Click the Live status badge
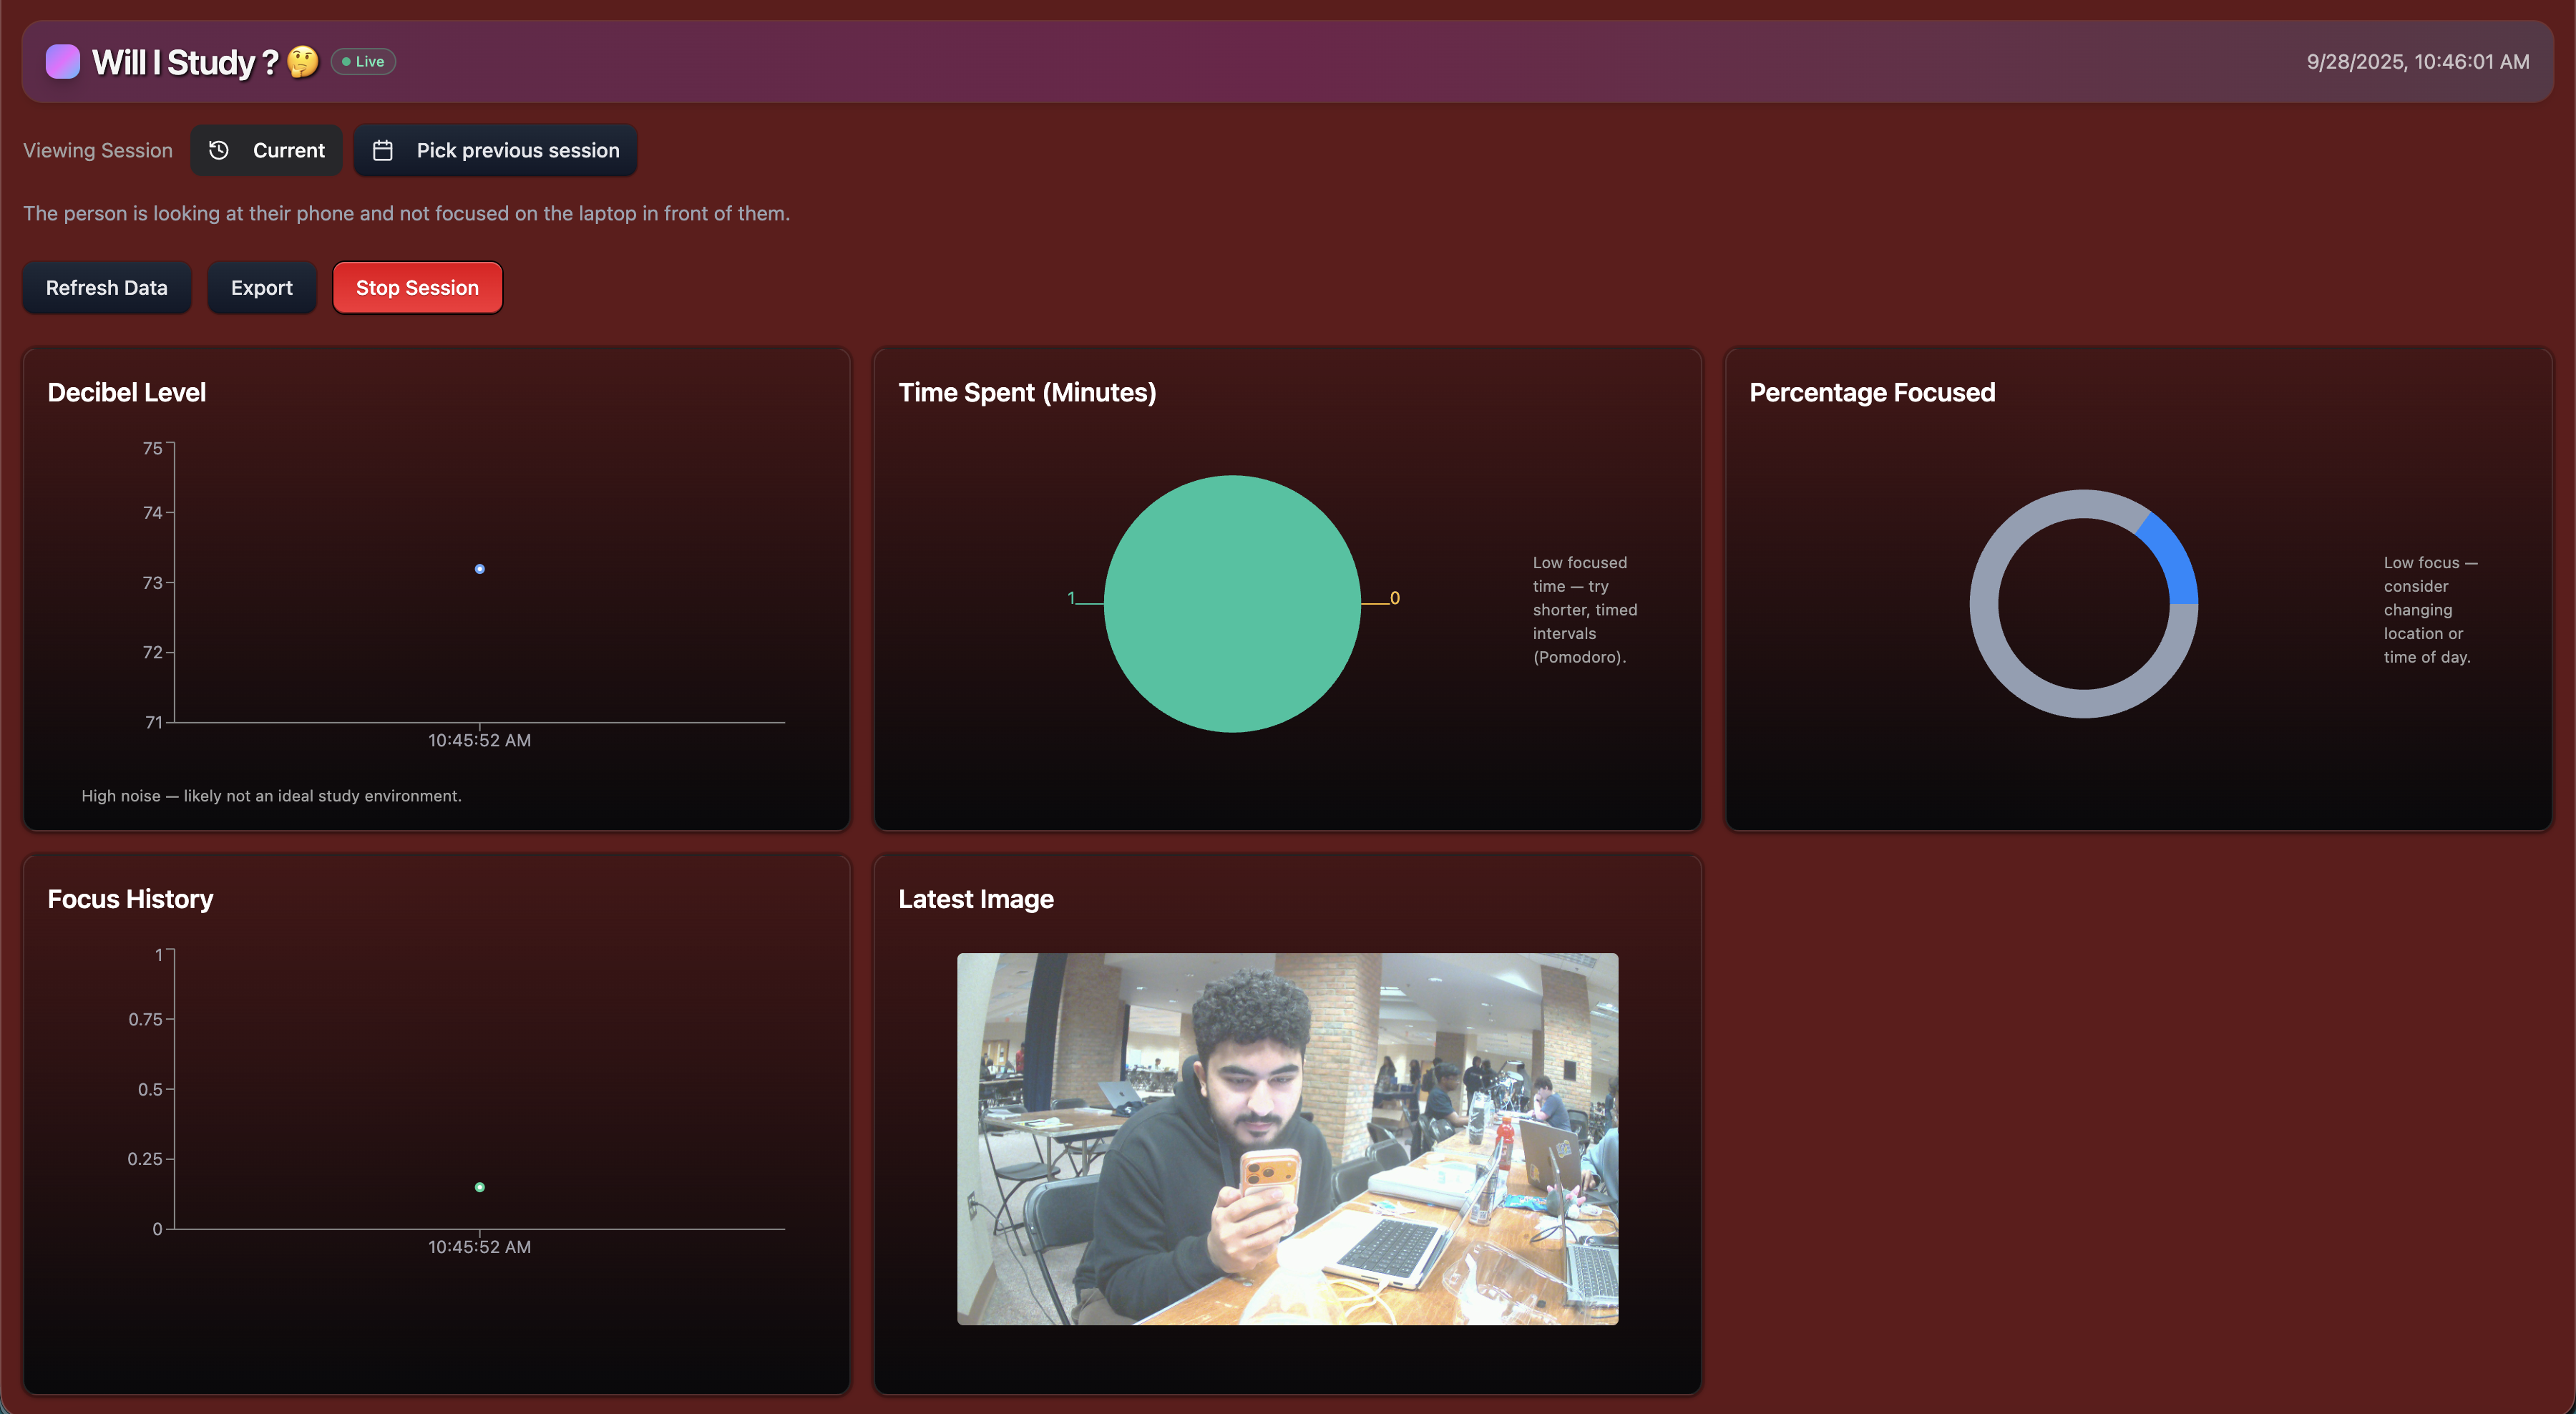2576x1414 pixels. click(364, 62)
